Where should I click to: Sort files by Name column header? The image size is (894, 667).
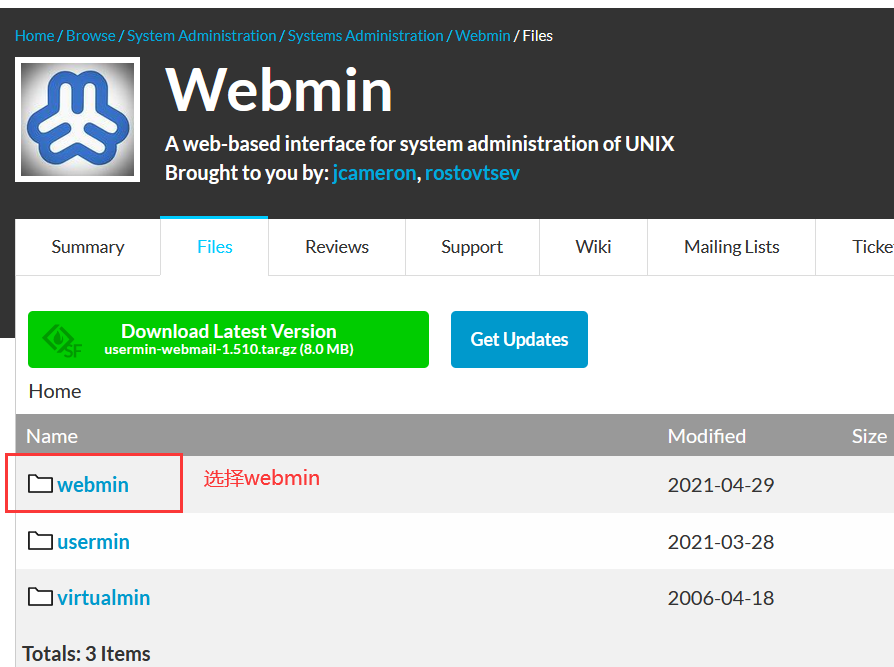[x=52, y=436]
